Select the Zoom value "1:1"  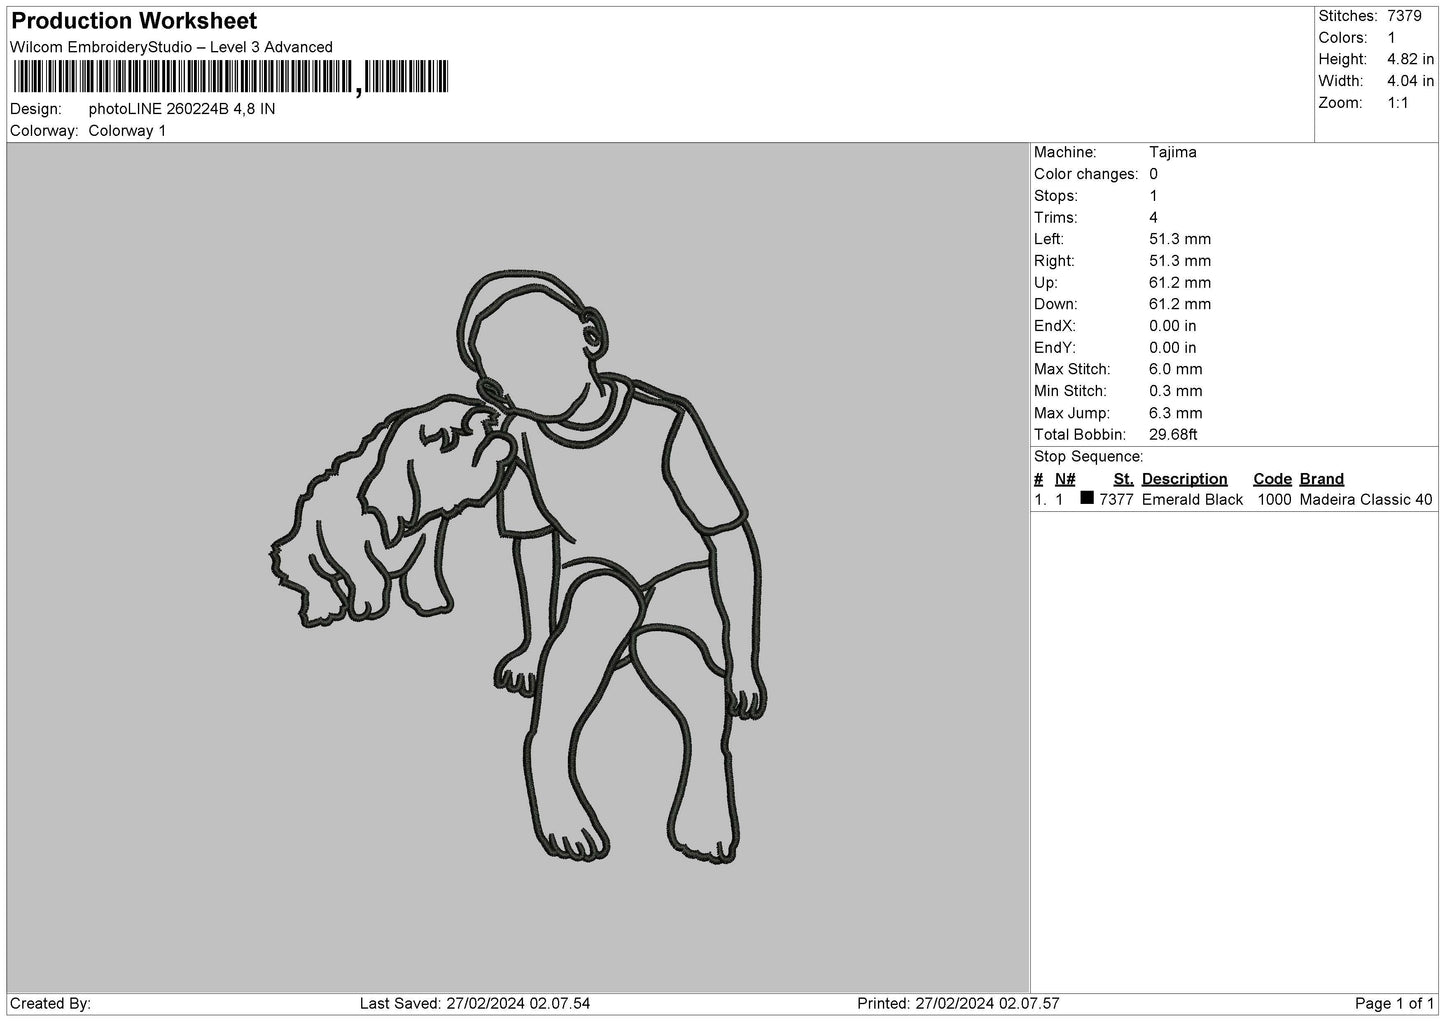(1398, 103)
